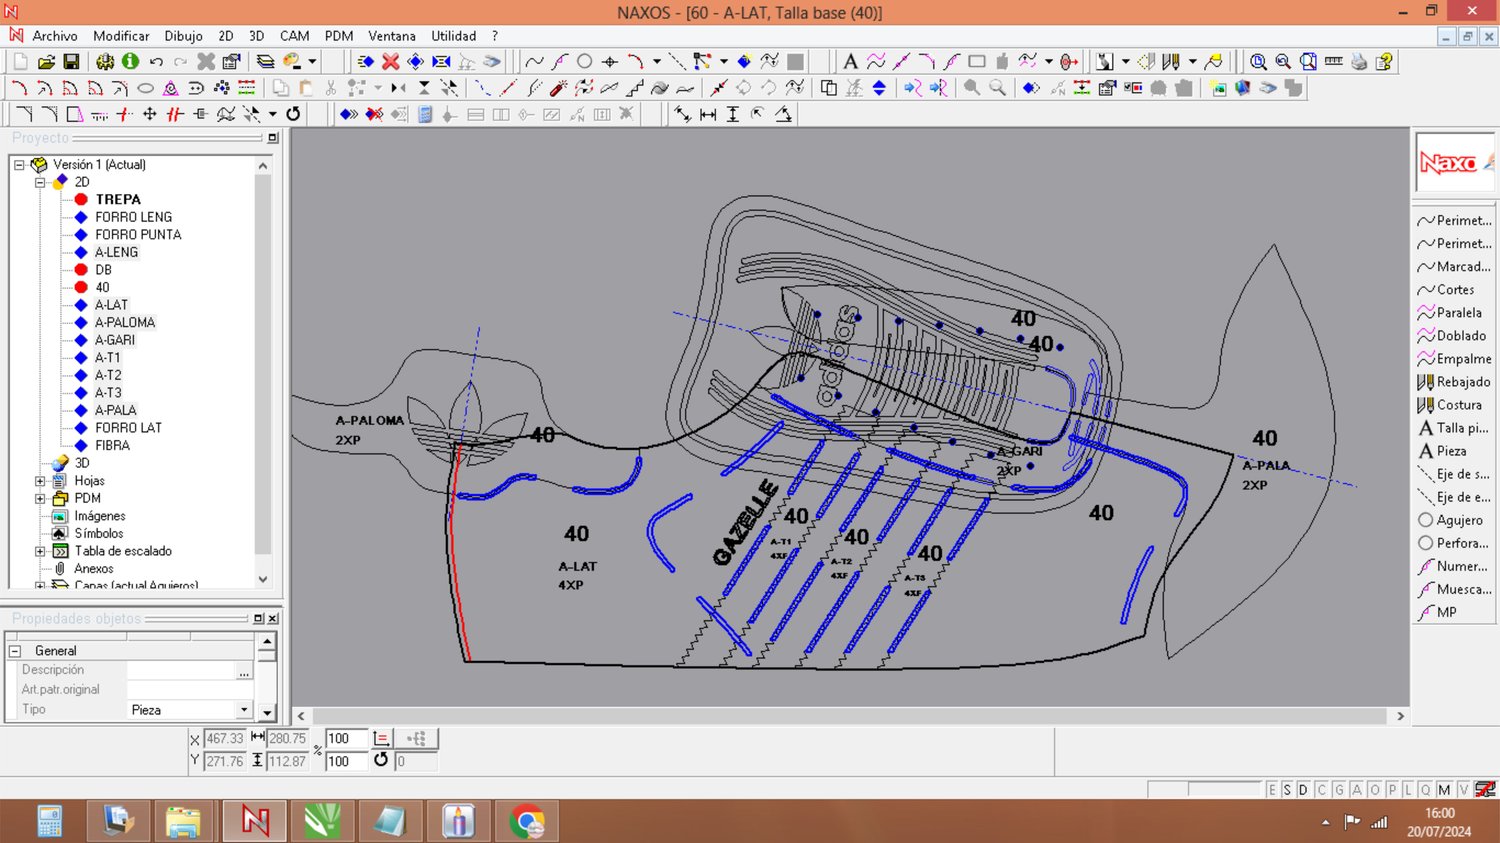Open the Dibujo menu
The width and height of the screenshot is (1500, 843).
point(183,36)
